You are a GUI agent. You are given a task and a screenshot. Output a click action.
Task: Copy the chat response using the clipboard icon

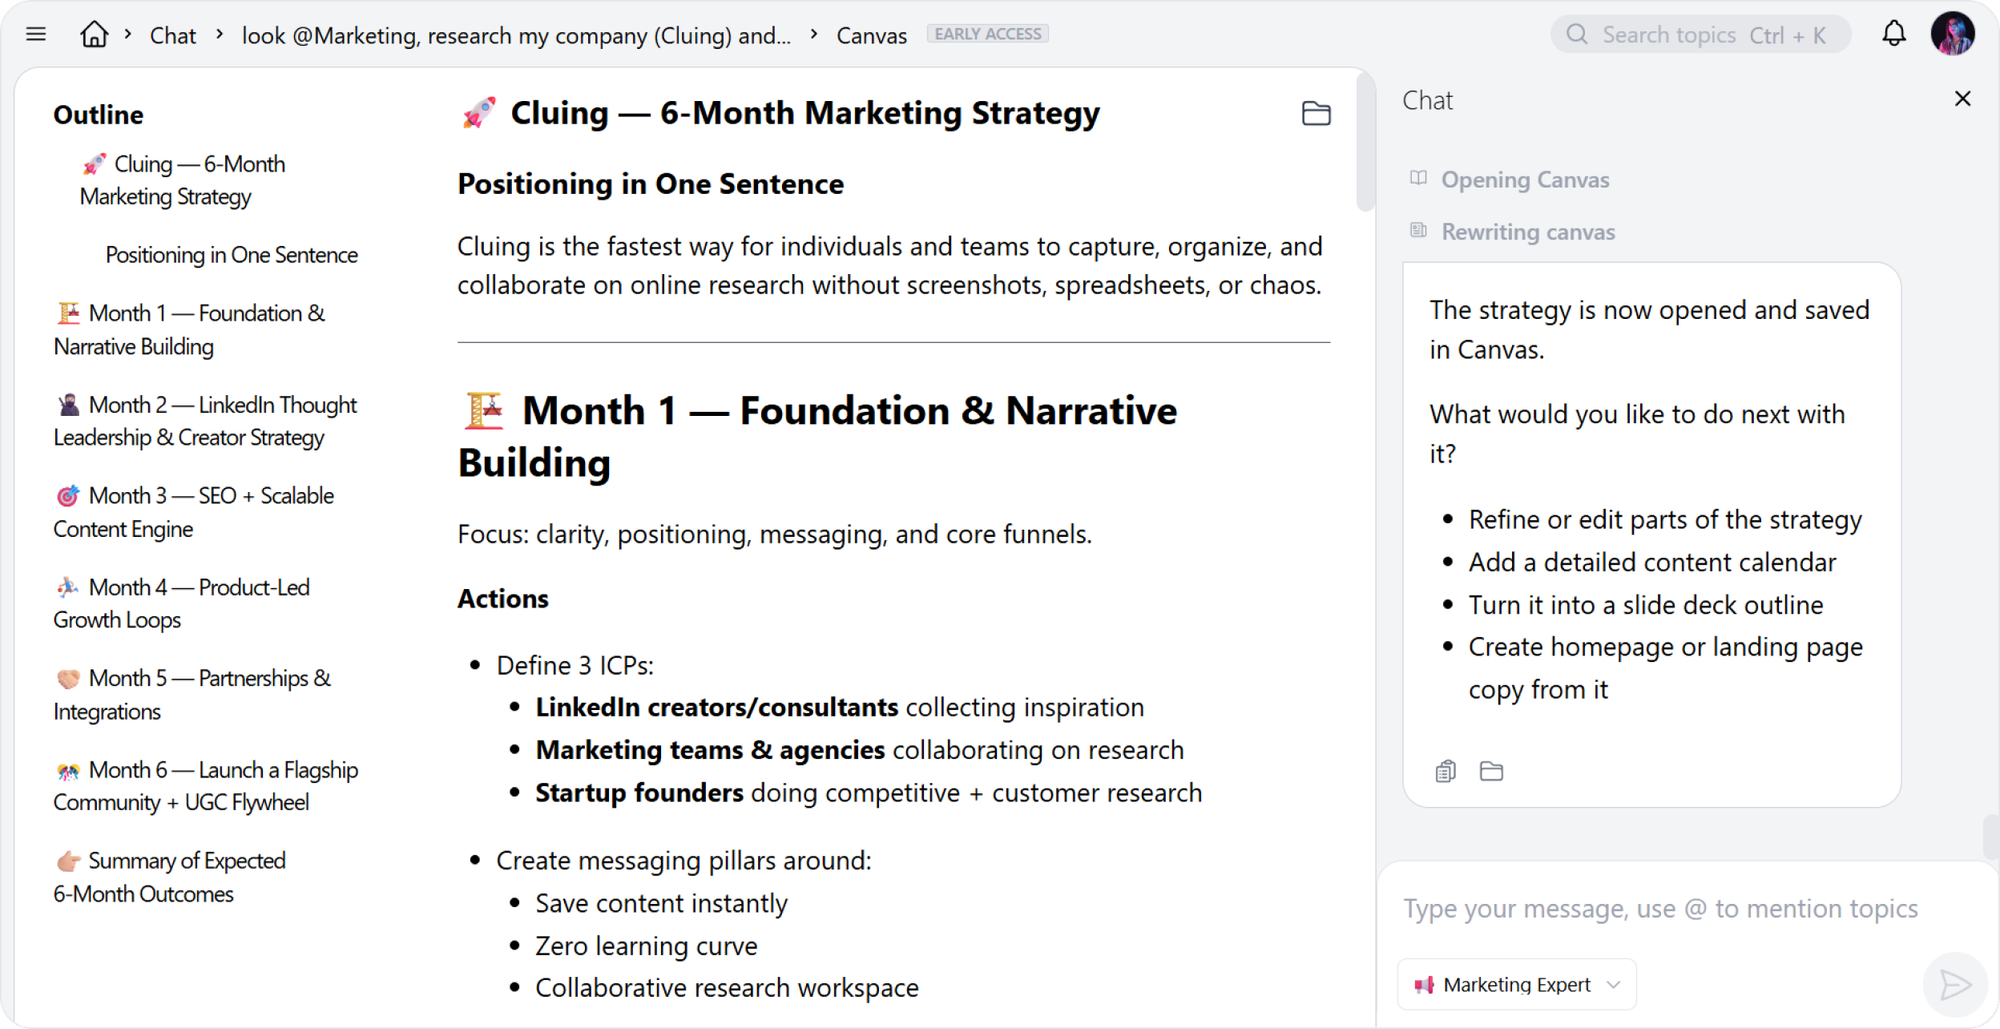[x=1444, y=770]
